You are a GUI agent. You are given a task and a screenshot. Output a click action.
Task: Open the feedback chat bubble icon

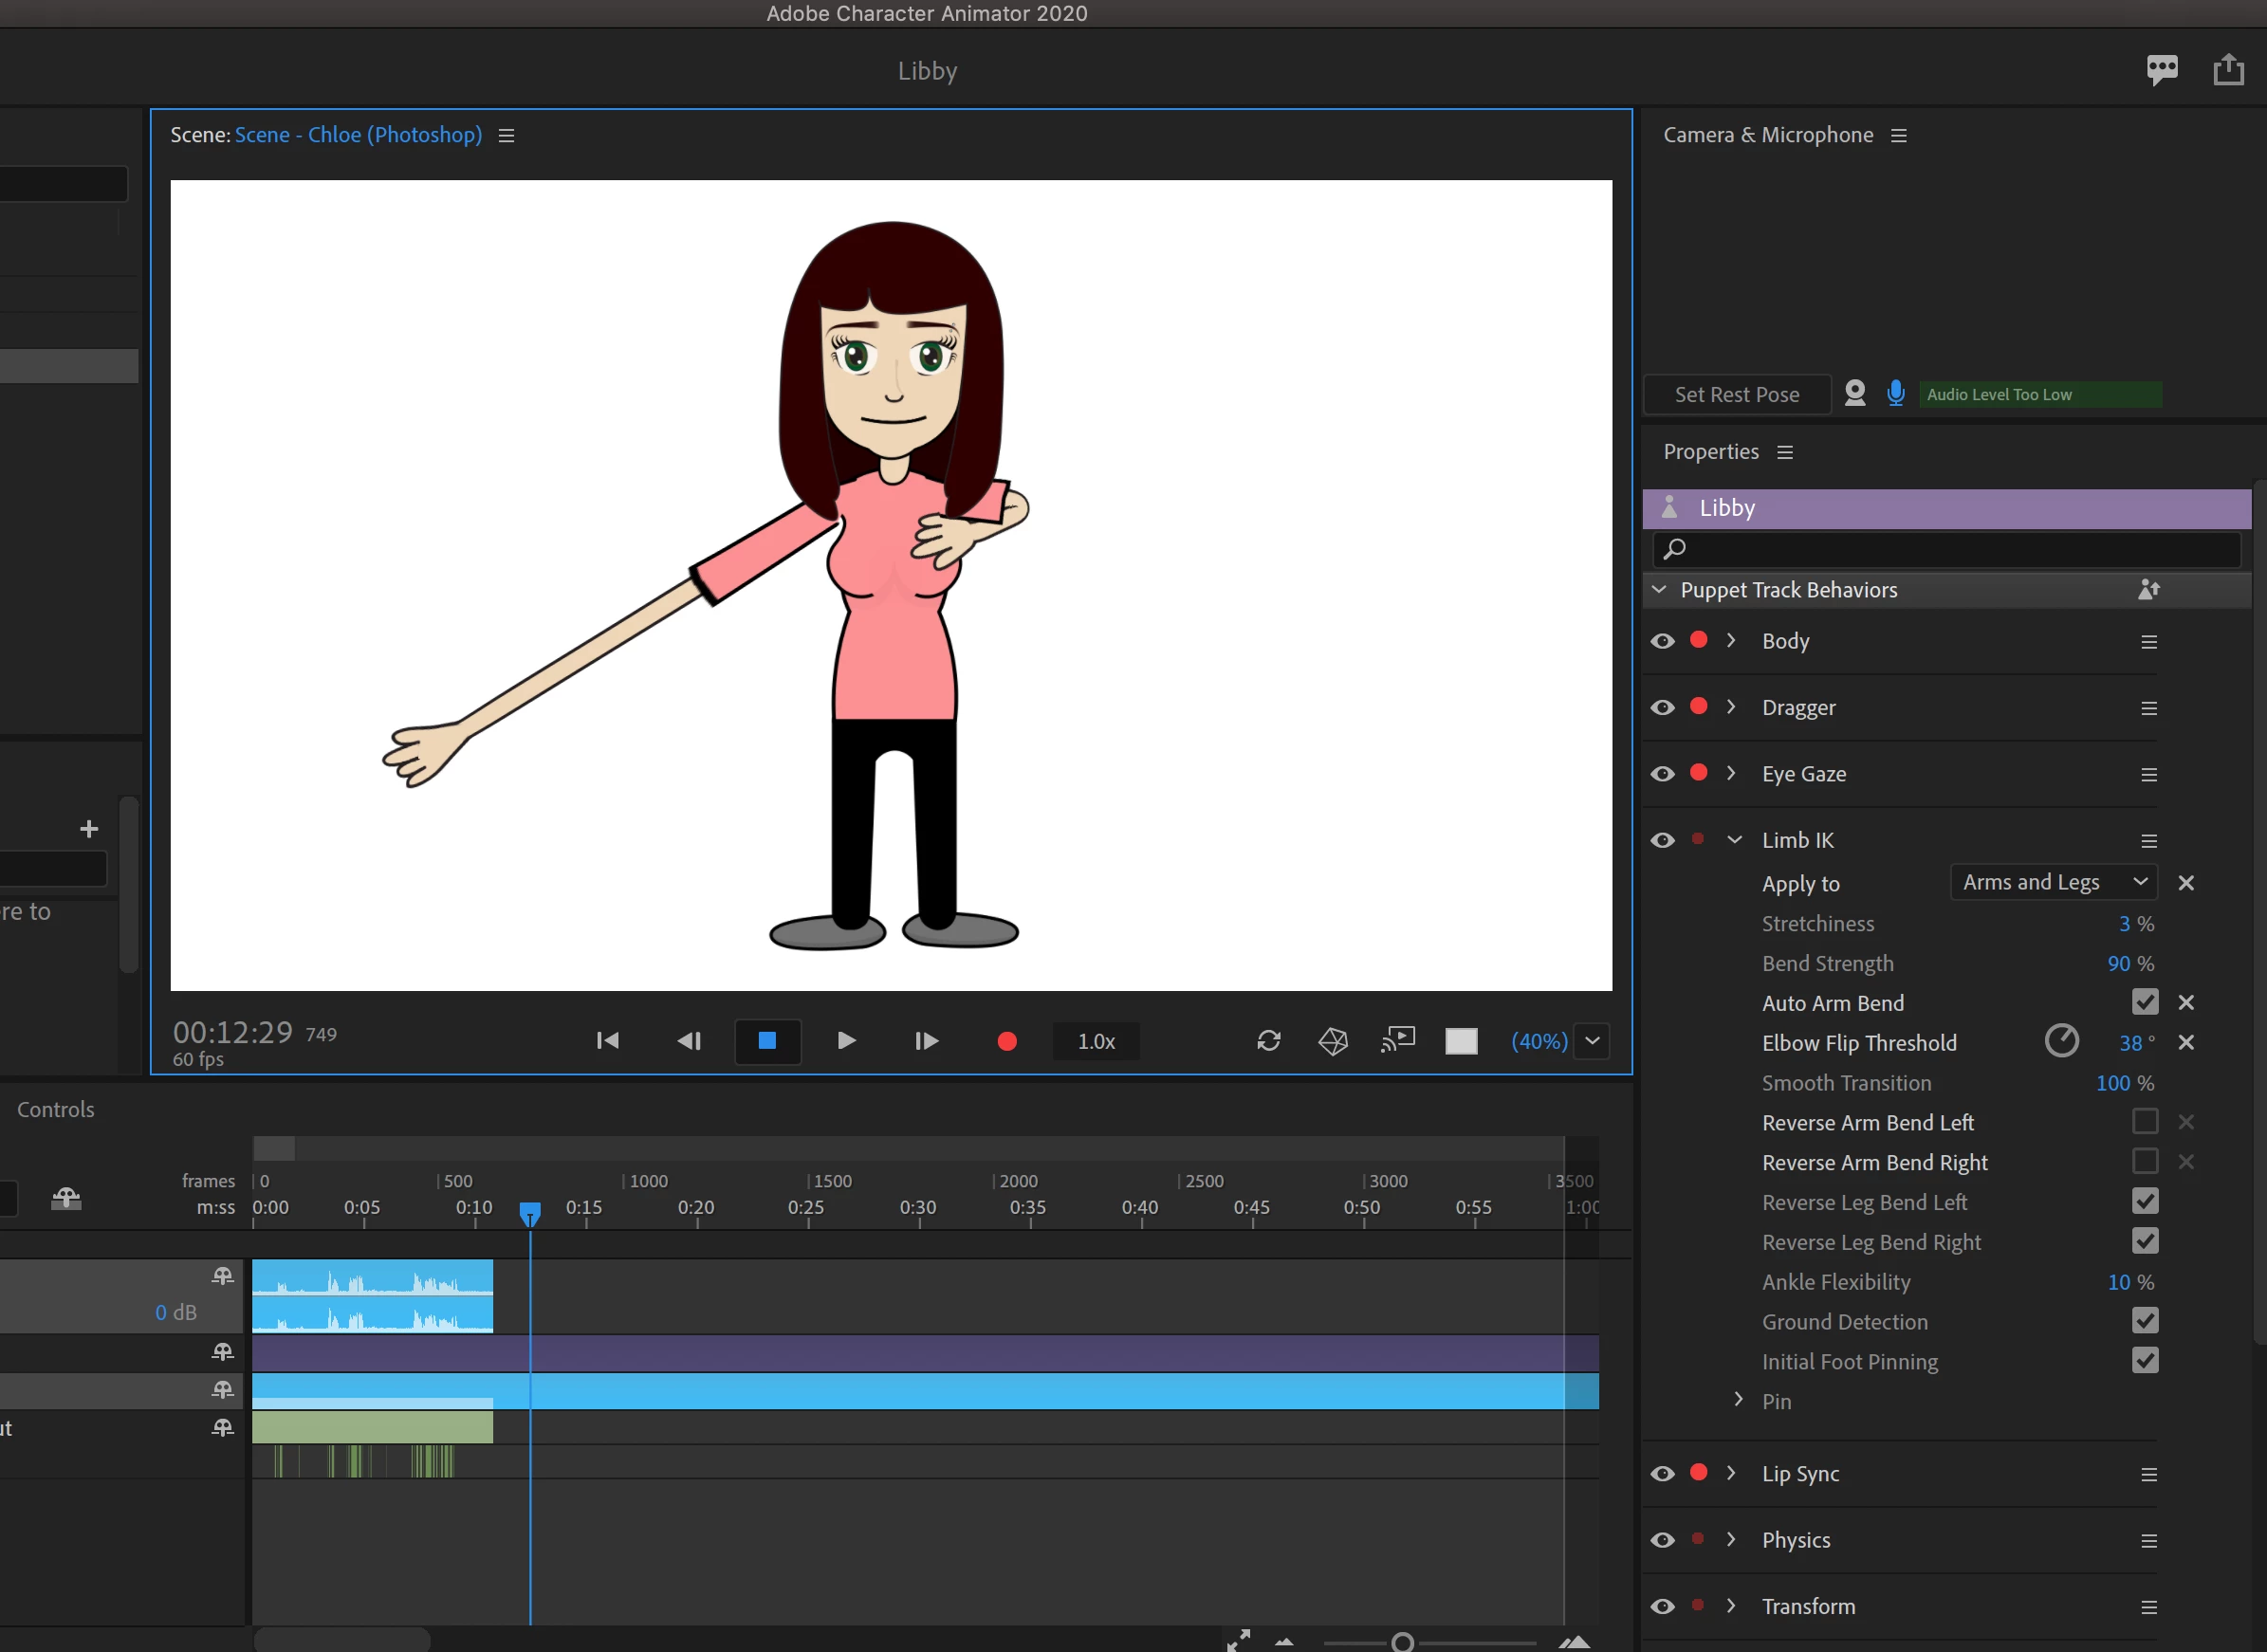pyautogui.click(x=2161, y=70)
